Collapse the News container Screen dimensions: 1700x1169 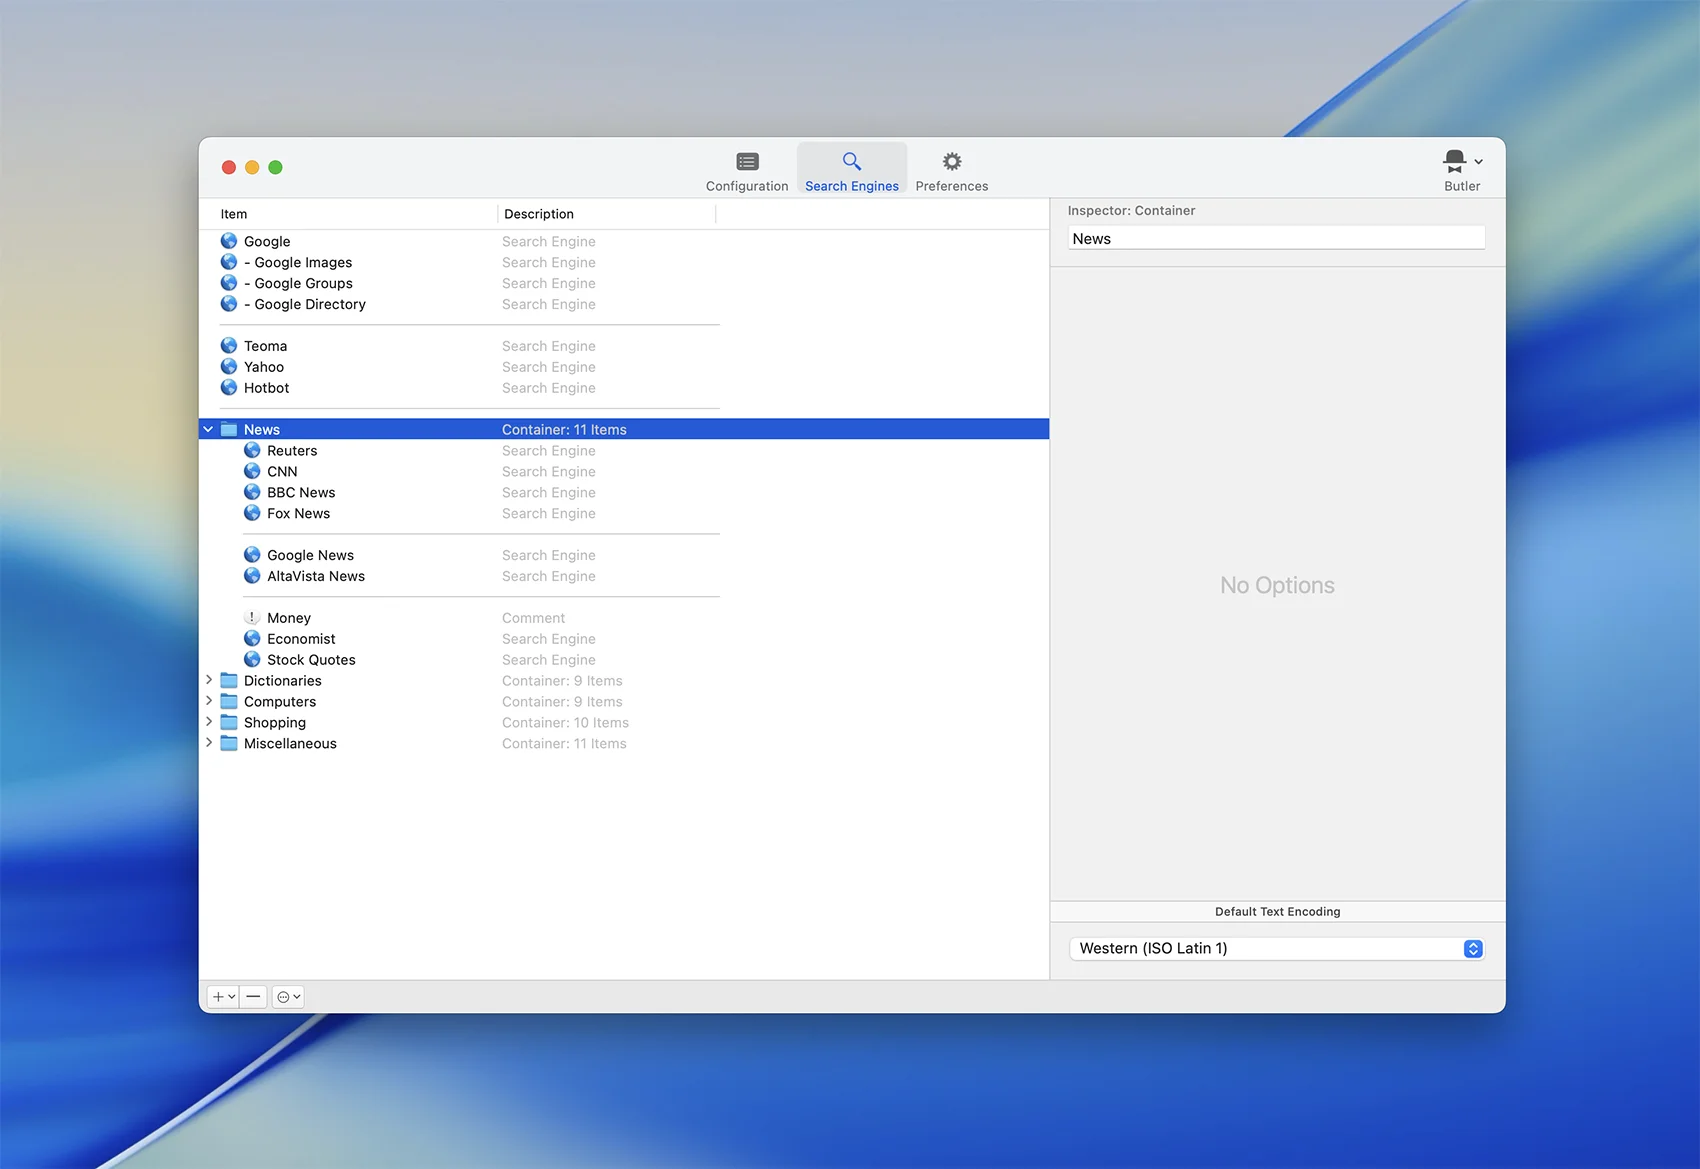[208, 430]
